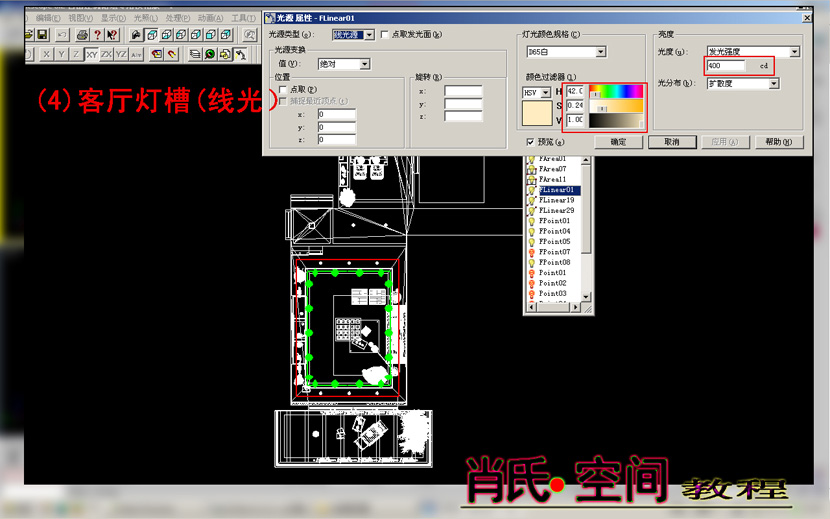Switch to the ZX plane view
This screenshot has width=830, height=519.
tap(106, 54)
